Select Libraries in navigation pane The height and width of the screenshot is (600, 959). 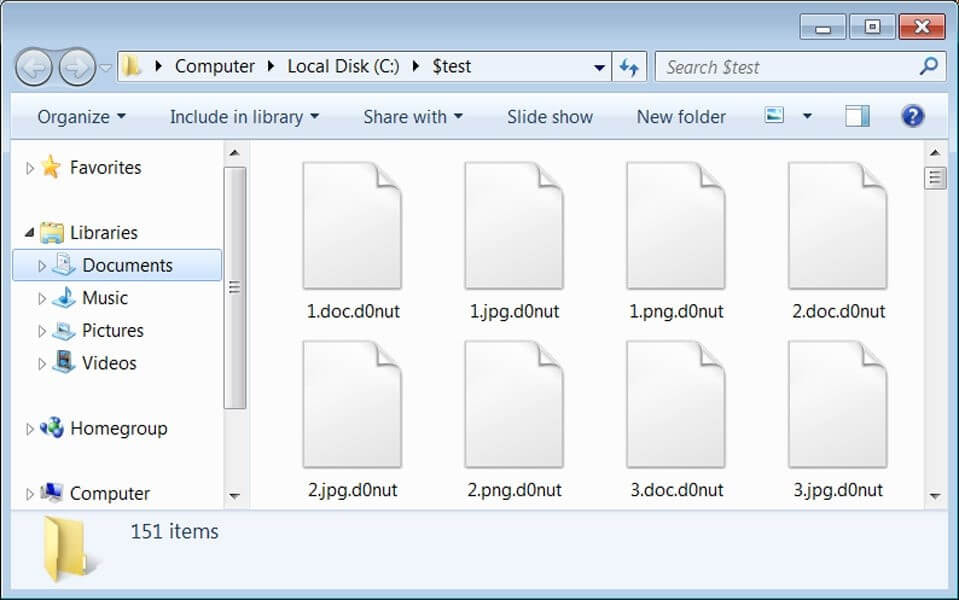103,233
